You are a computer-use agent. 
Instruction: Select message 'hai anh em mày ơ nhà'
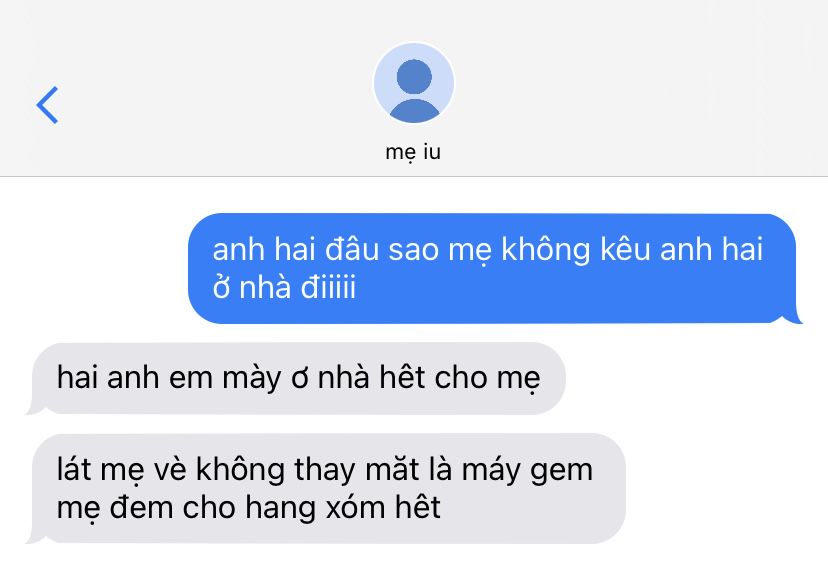298,378
